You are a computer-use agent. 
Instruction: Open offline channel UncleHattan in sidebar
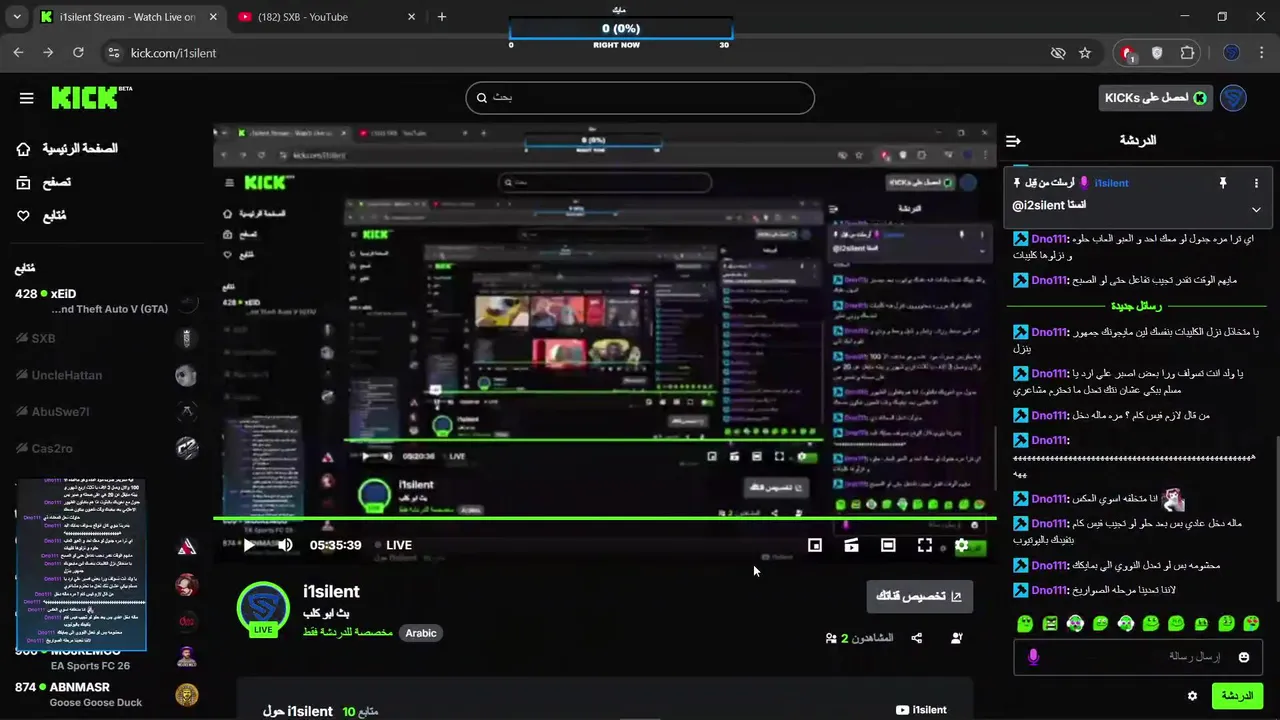(x=105, y=375)
